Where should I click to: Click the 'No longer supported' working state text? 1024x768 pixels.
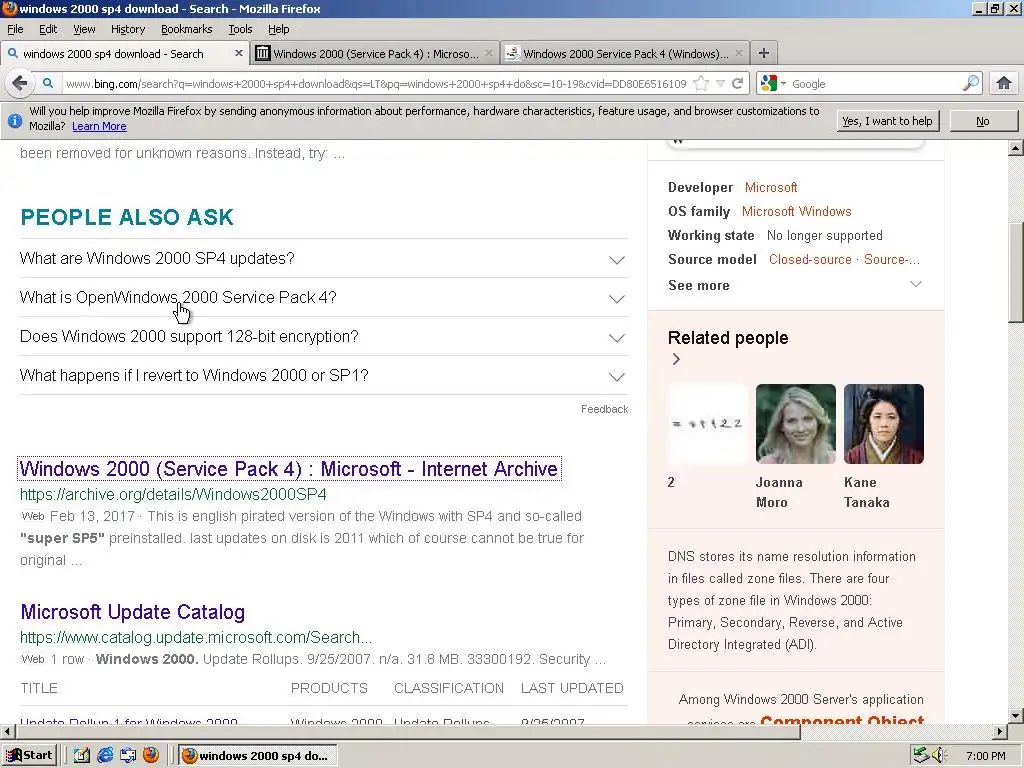[x=825, y=236]
